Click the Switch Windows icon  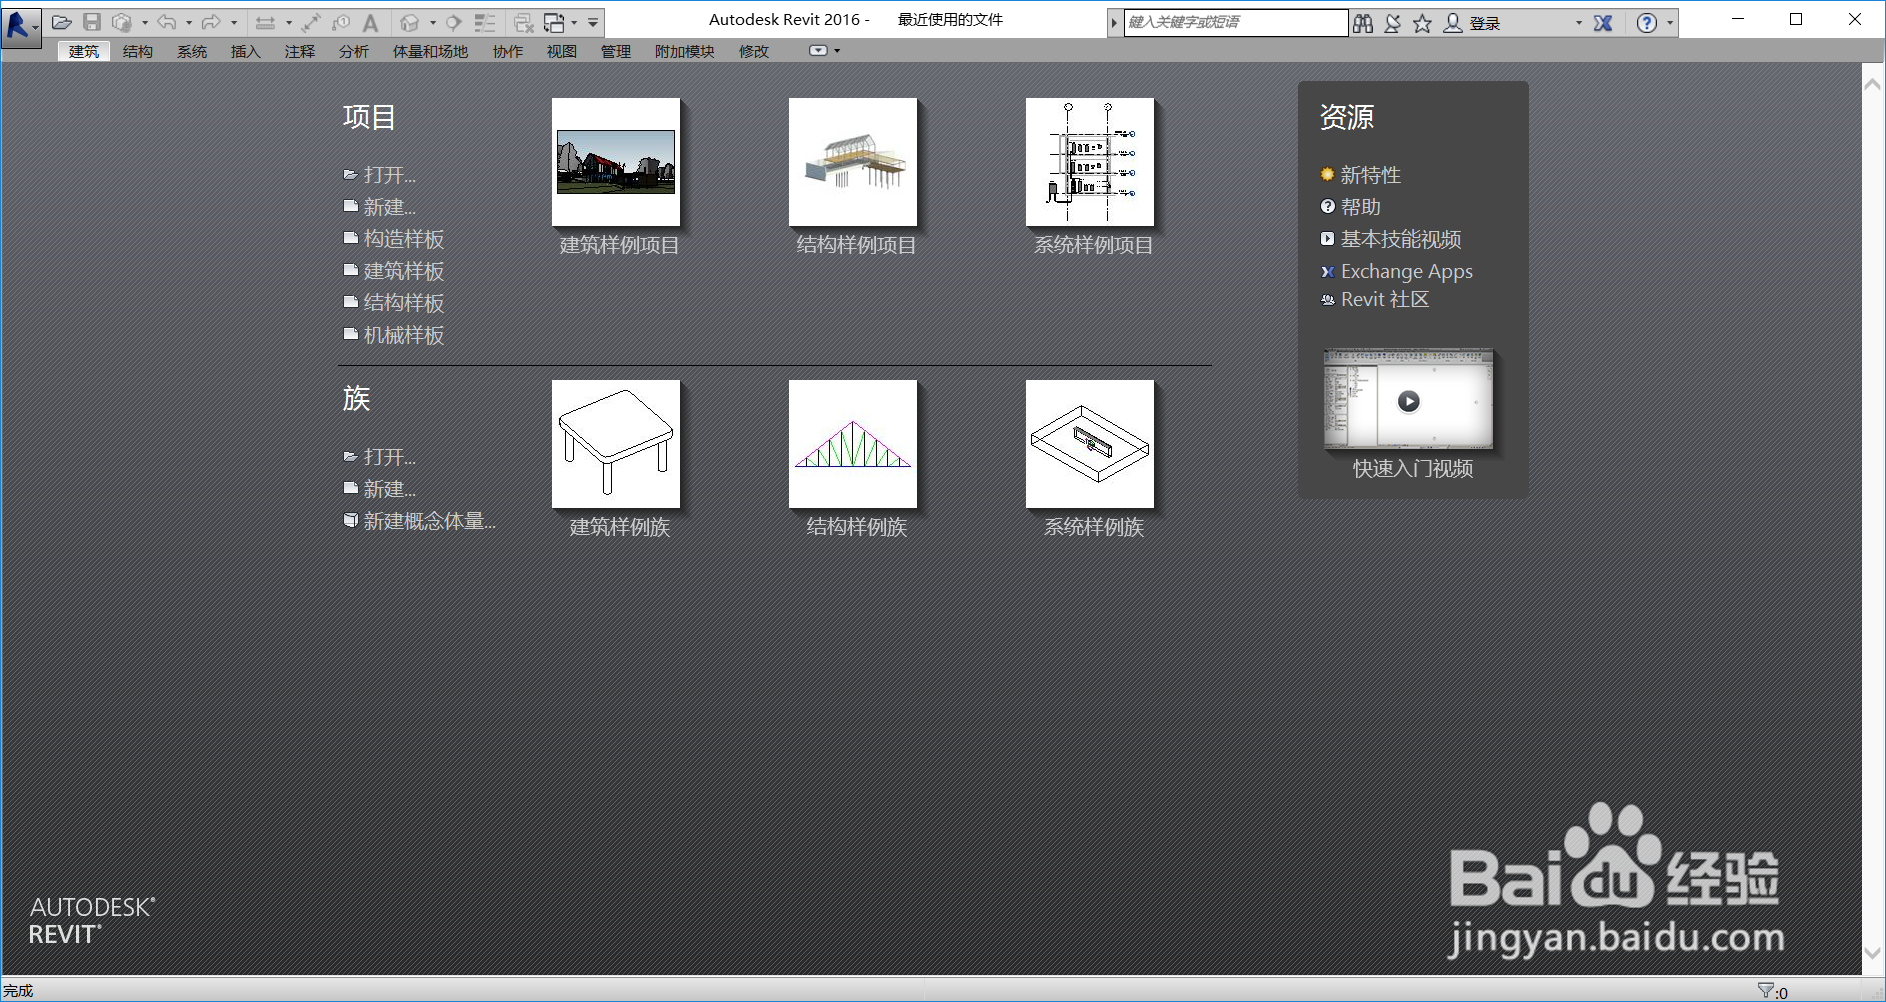coord(554,22)
